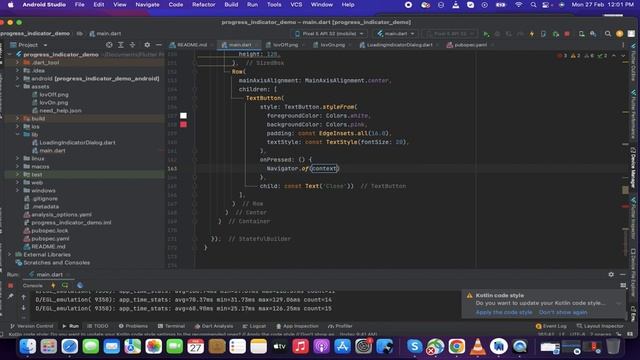Image resolution: width=640 pixels, height=360 pixels.
Task: Click the Select Opened File target icon
Action: coord(109,45)
